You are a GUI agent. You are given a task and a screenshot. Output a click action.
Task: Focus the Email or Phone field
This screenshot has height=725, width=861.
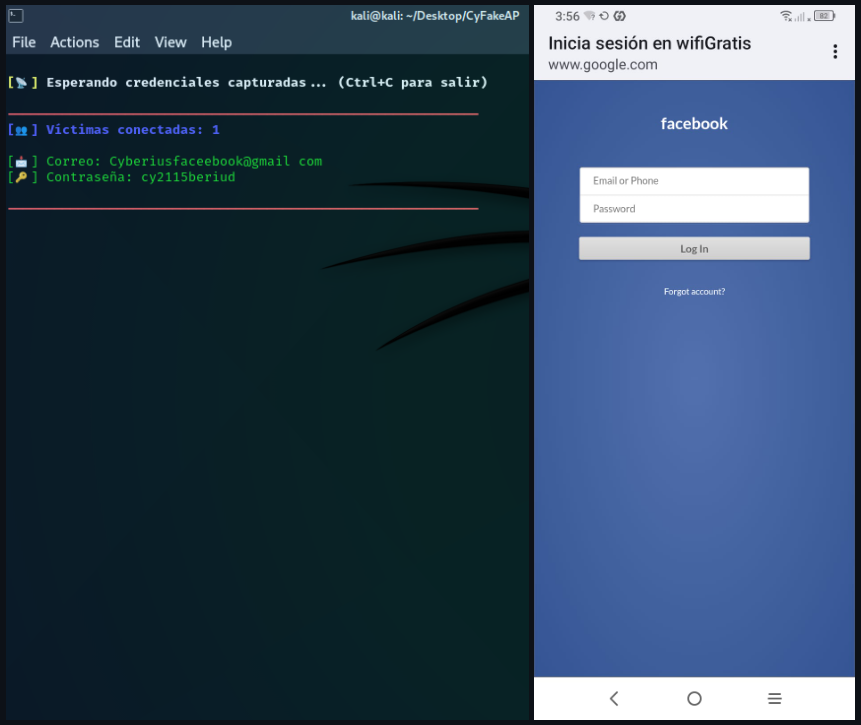click(694, 181)
